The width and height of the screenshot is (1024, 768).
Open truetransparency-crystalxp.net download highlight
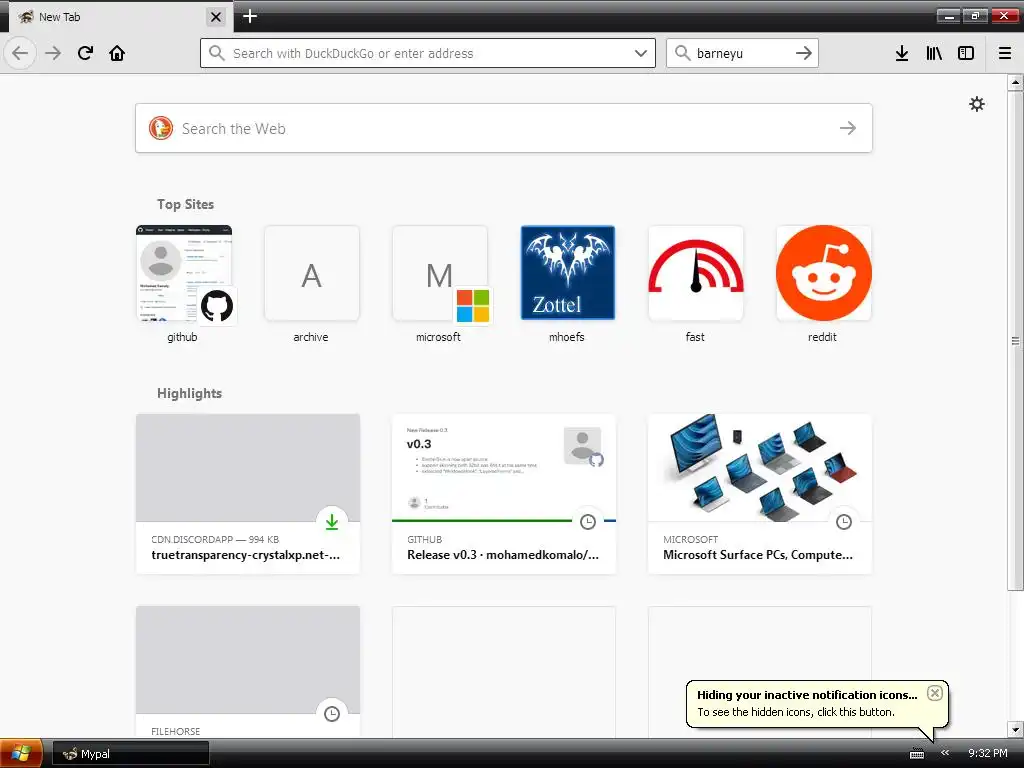248,494
